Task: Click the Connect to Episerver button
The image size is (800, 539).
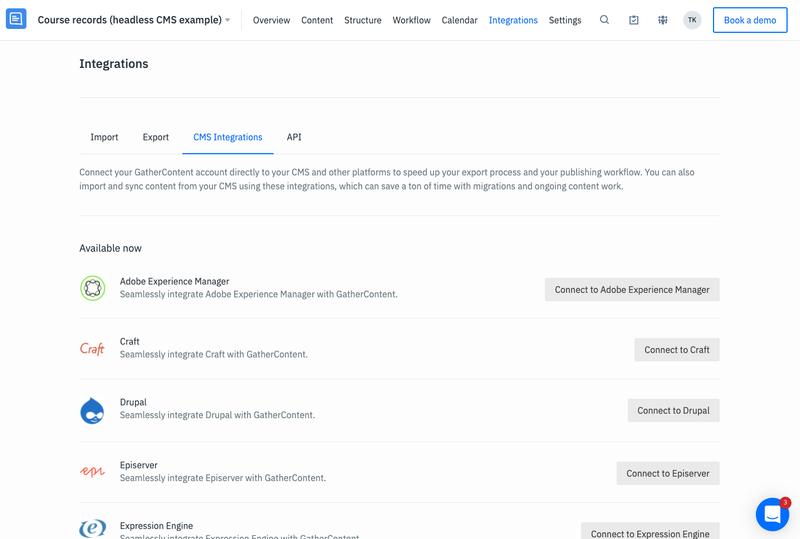Action: [667, 473]
